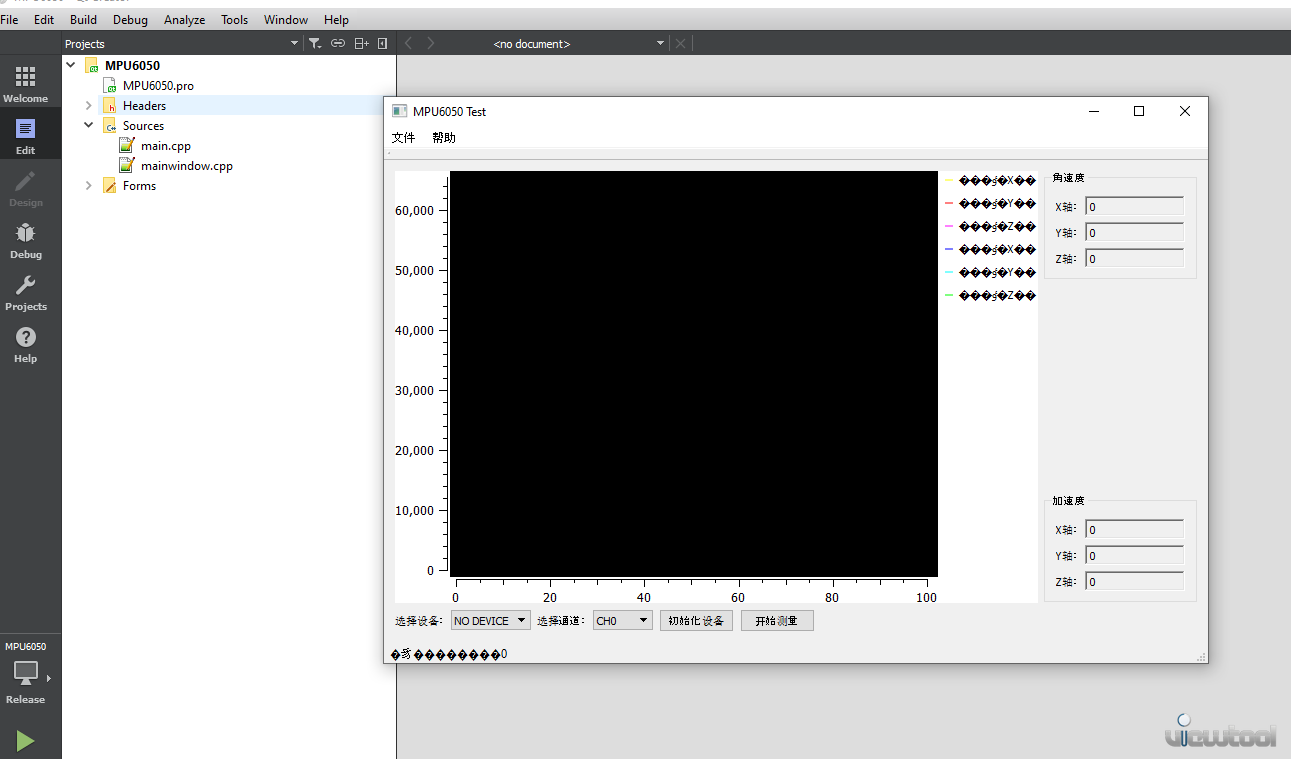1291x759 pixels.
Task: Select main.cpp in project tree
Action: pos(165,145)
